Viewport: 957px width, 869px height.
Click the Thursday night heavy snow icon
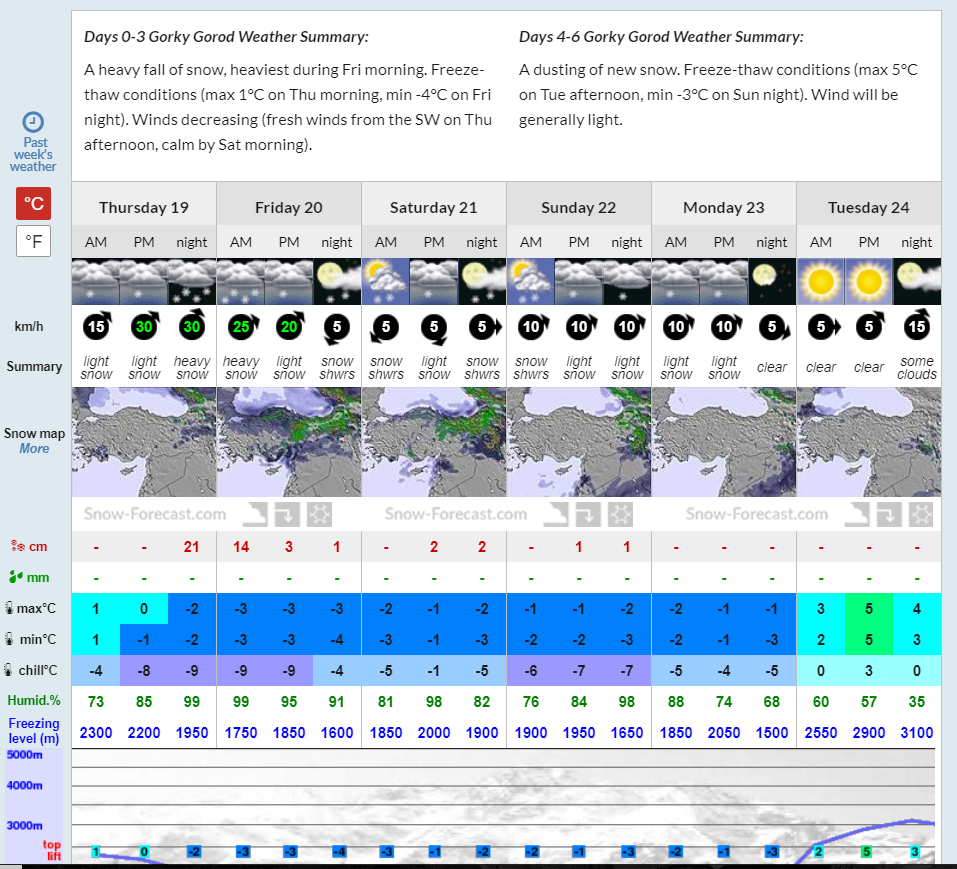pos(192,281)
